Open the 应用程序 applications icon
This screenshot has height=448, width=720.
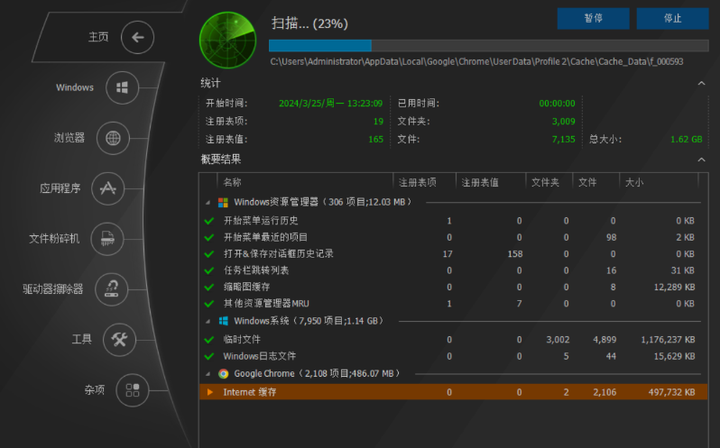tap(108, 189)
